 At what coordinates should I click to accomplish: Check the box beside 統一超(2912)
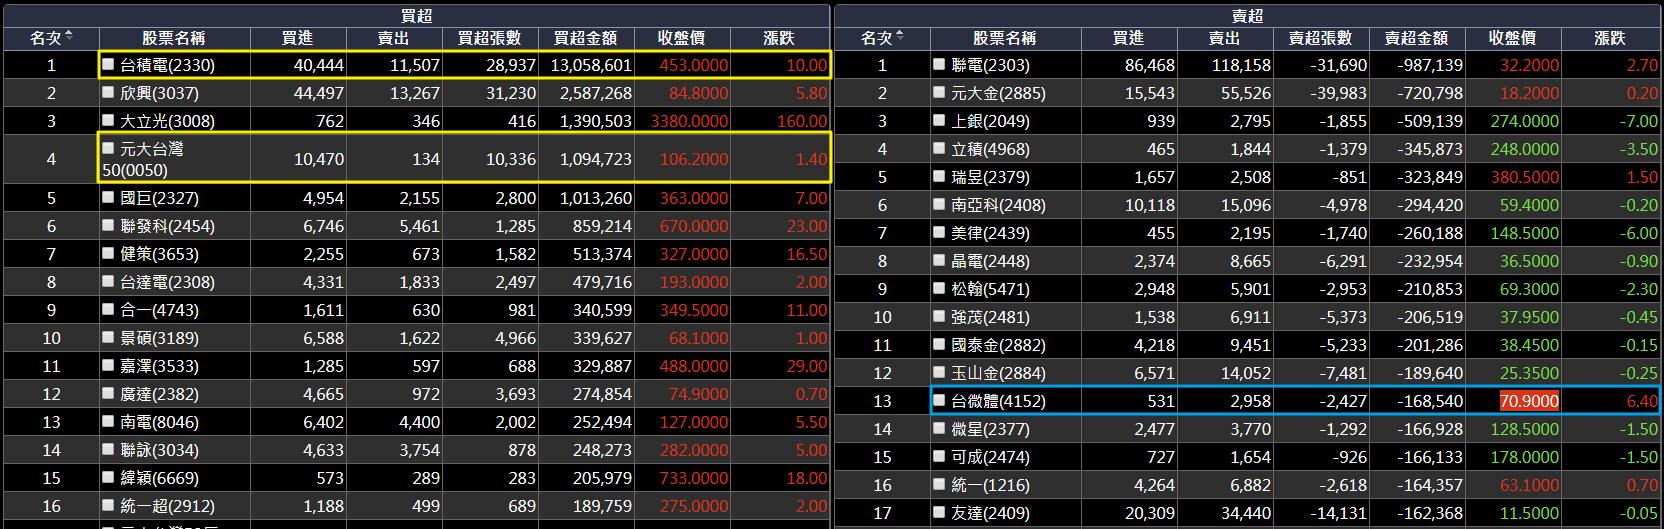point(108,505)
